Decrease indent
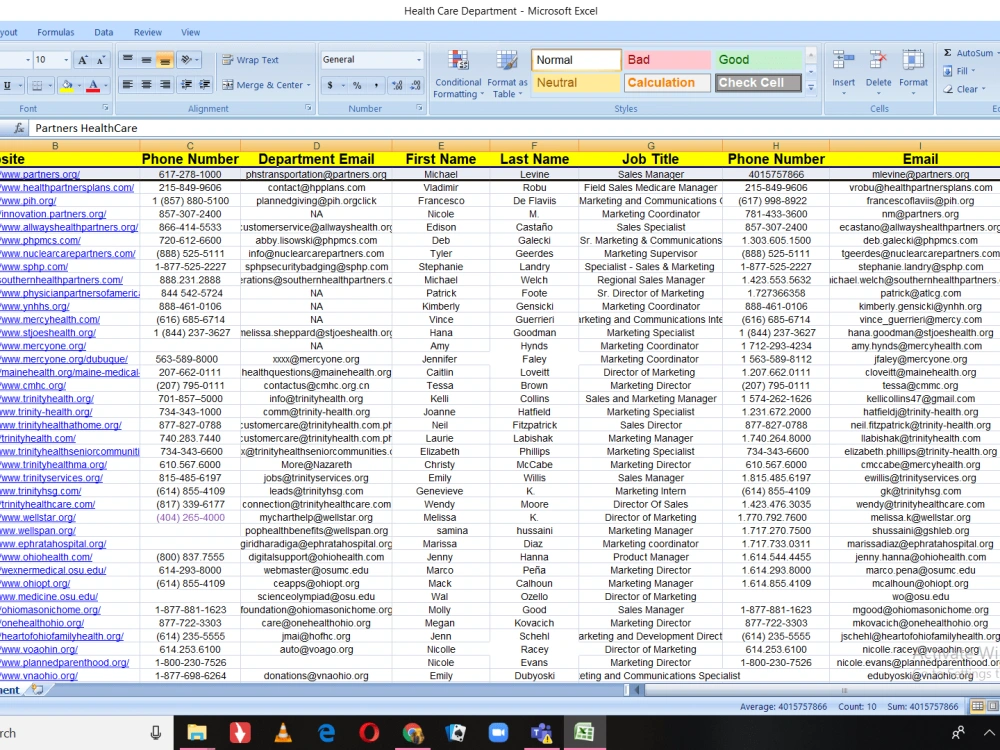This screenshot has height=750, width=1000. tap(186, 84)
